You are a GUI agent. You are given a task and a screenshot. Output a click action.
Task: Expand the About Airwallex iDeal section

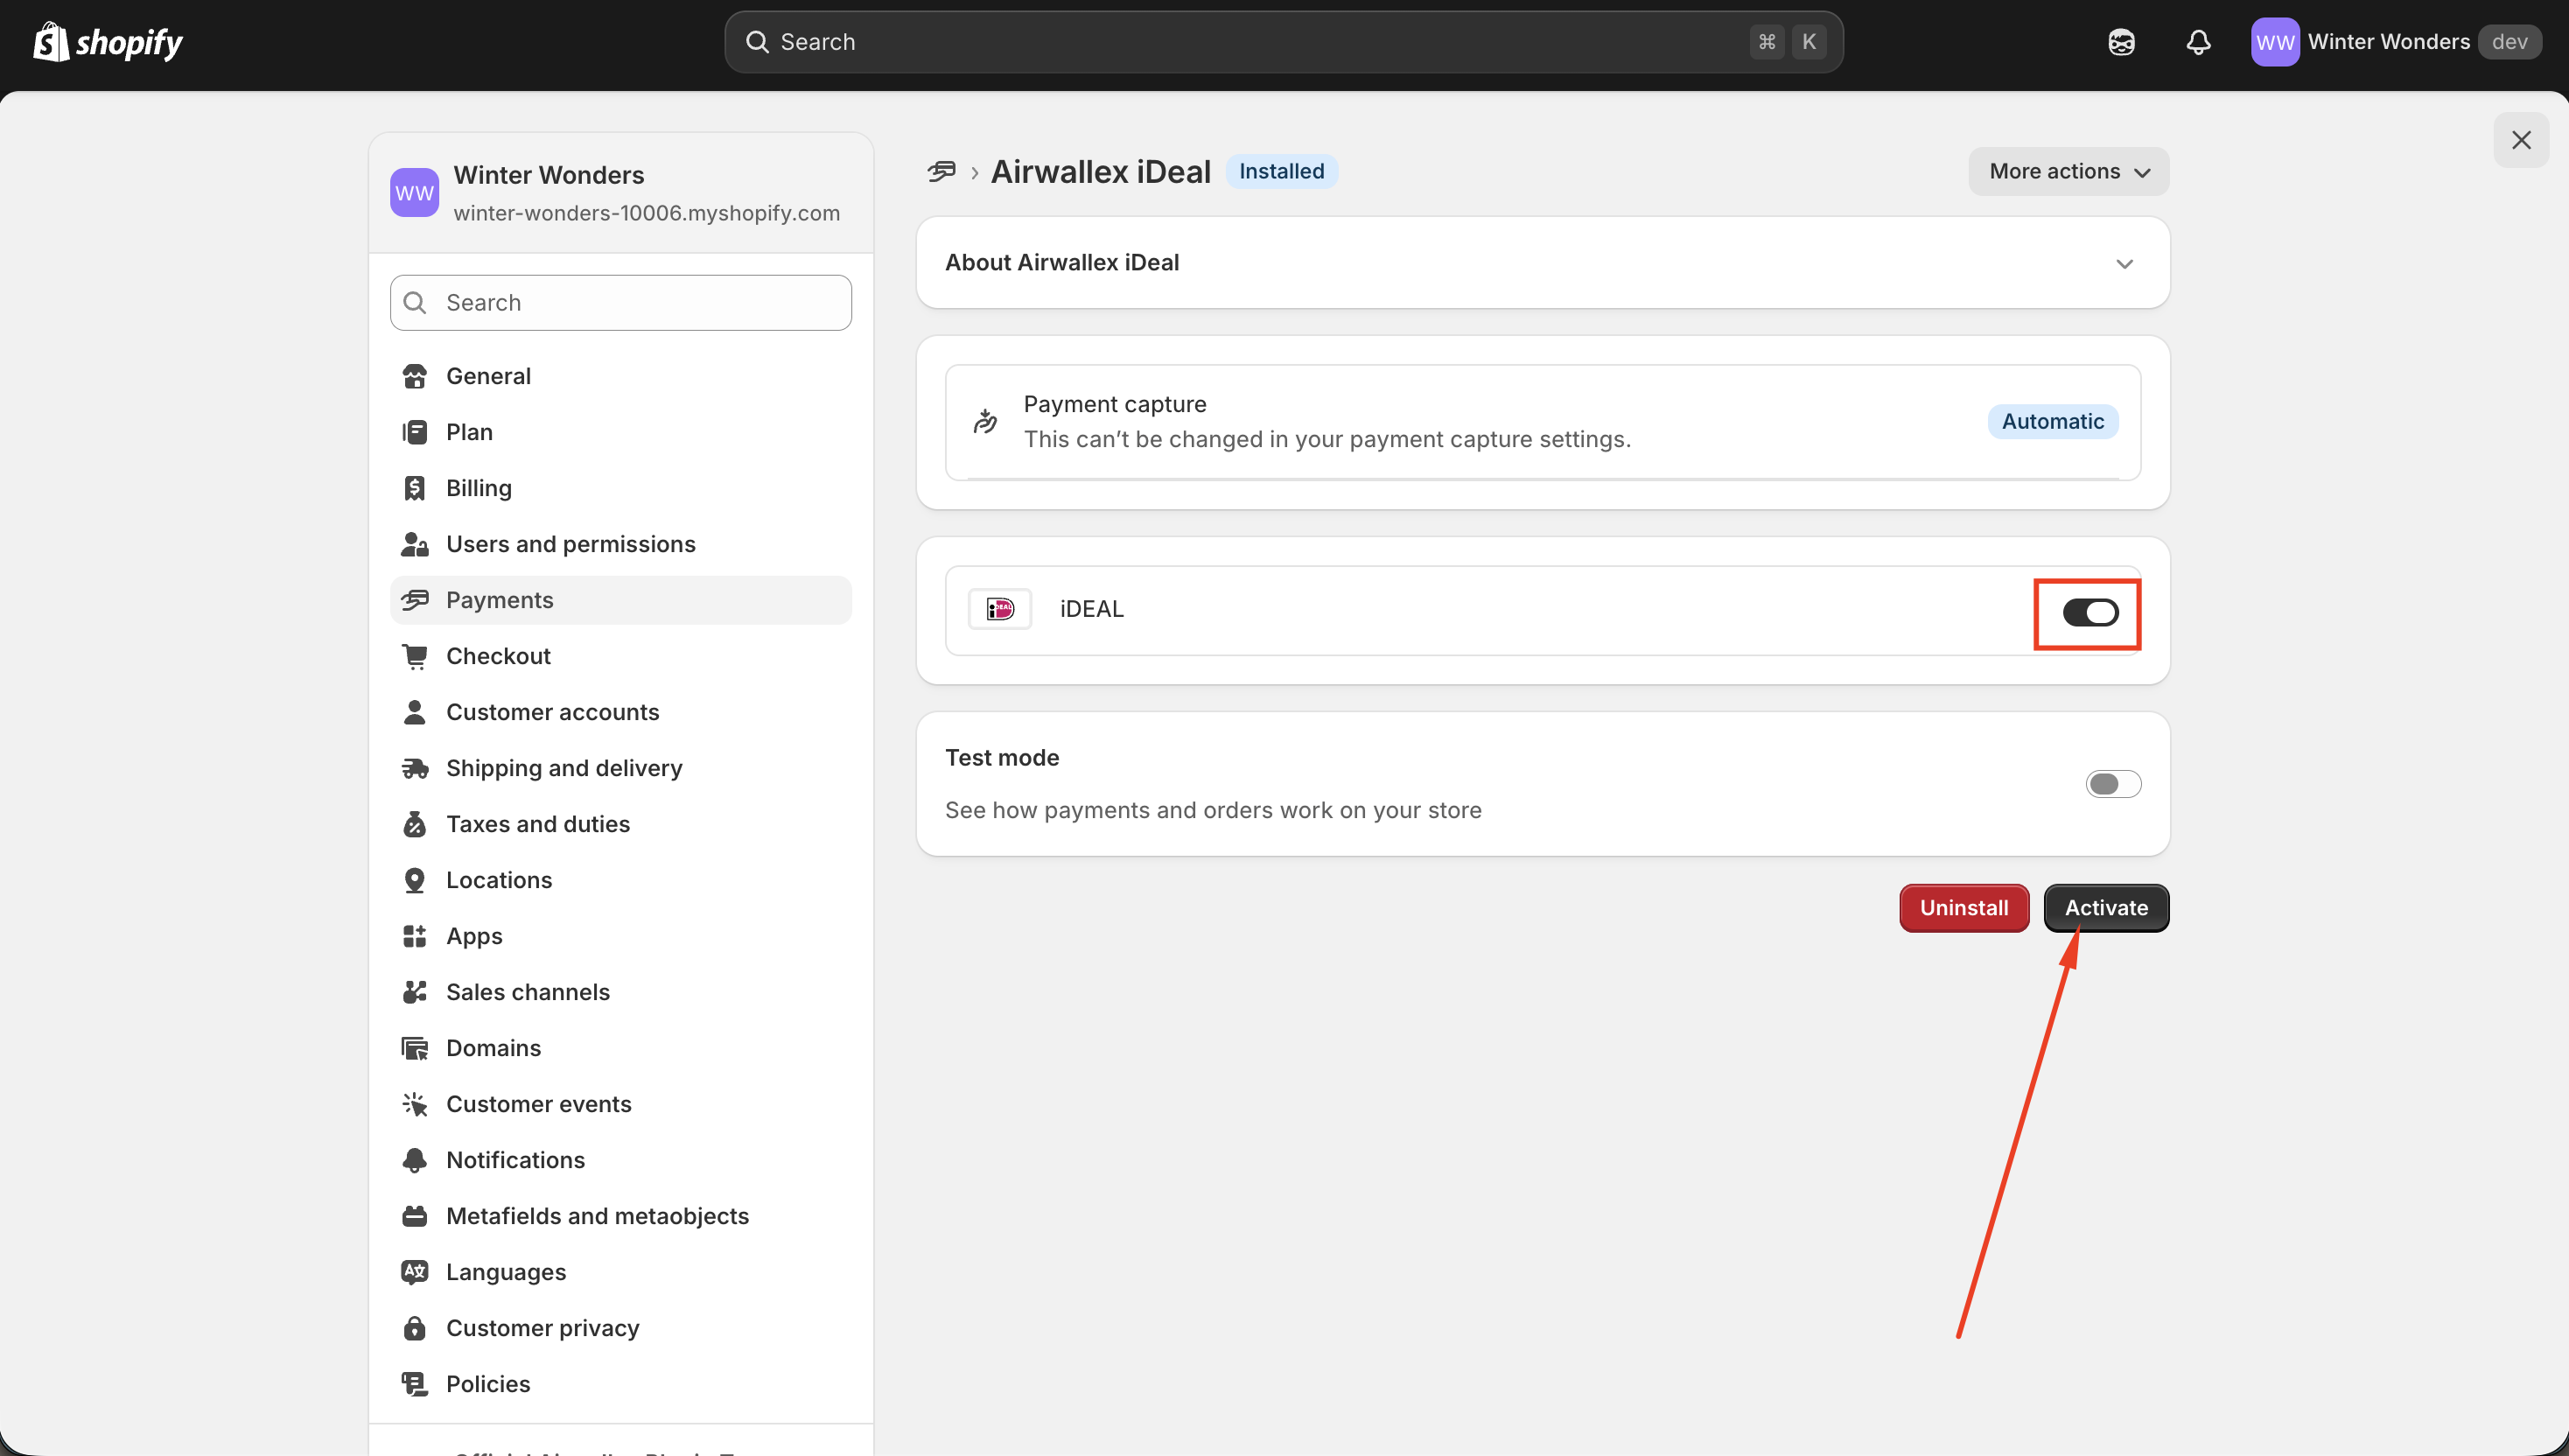point(2124,264)
